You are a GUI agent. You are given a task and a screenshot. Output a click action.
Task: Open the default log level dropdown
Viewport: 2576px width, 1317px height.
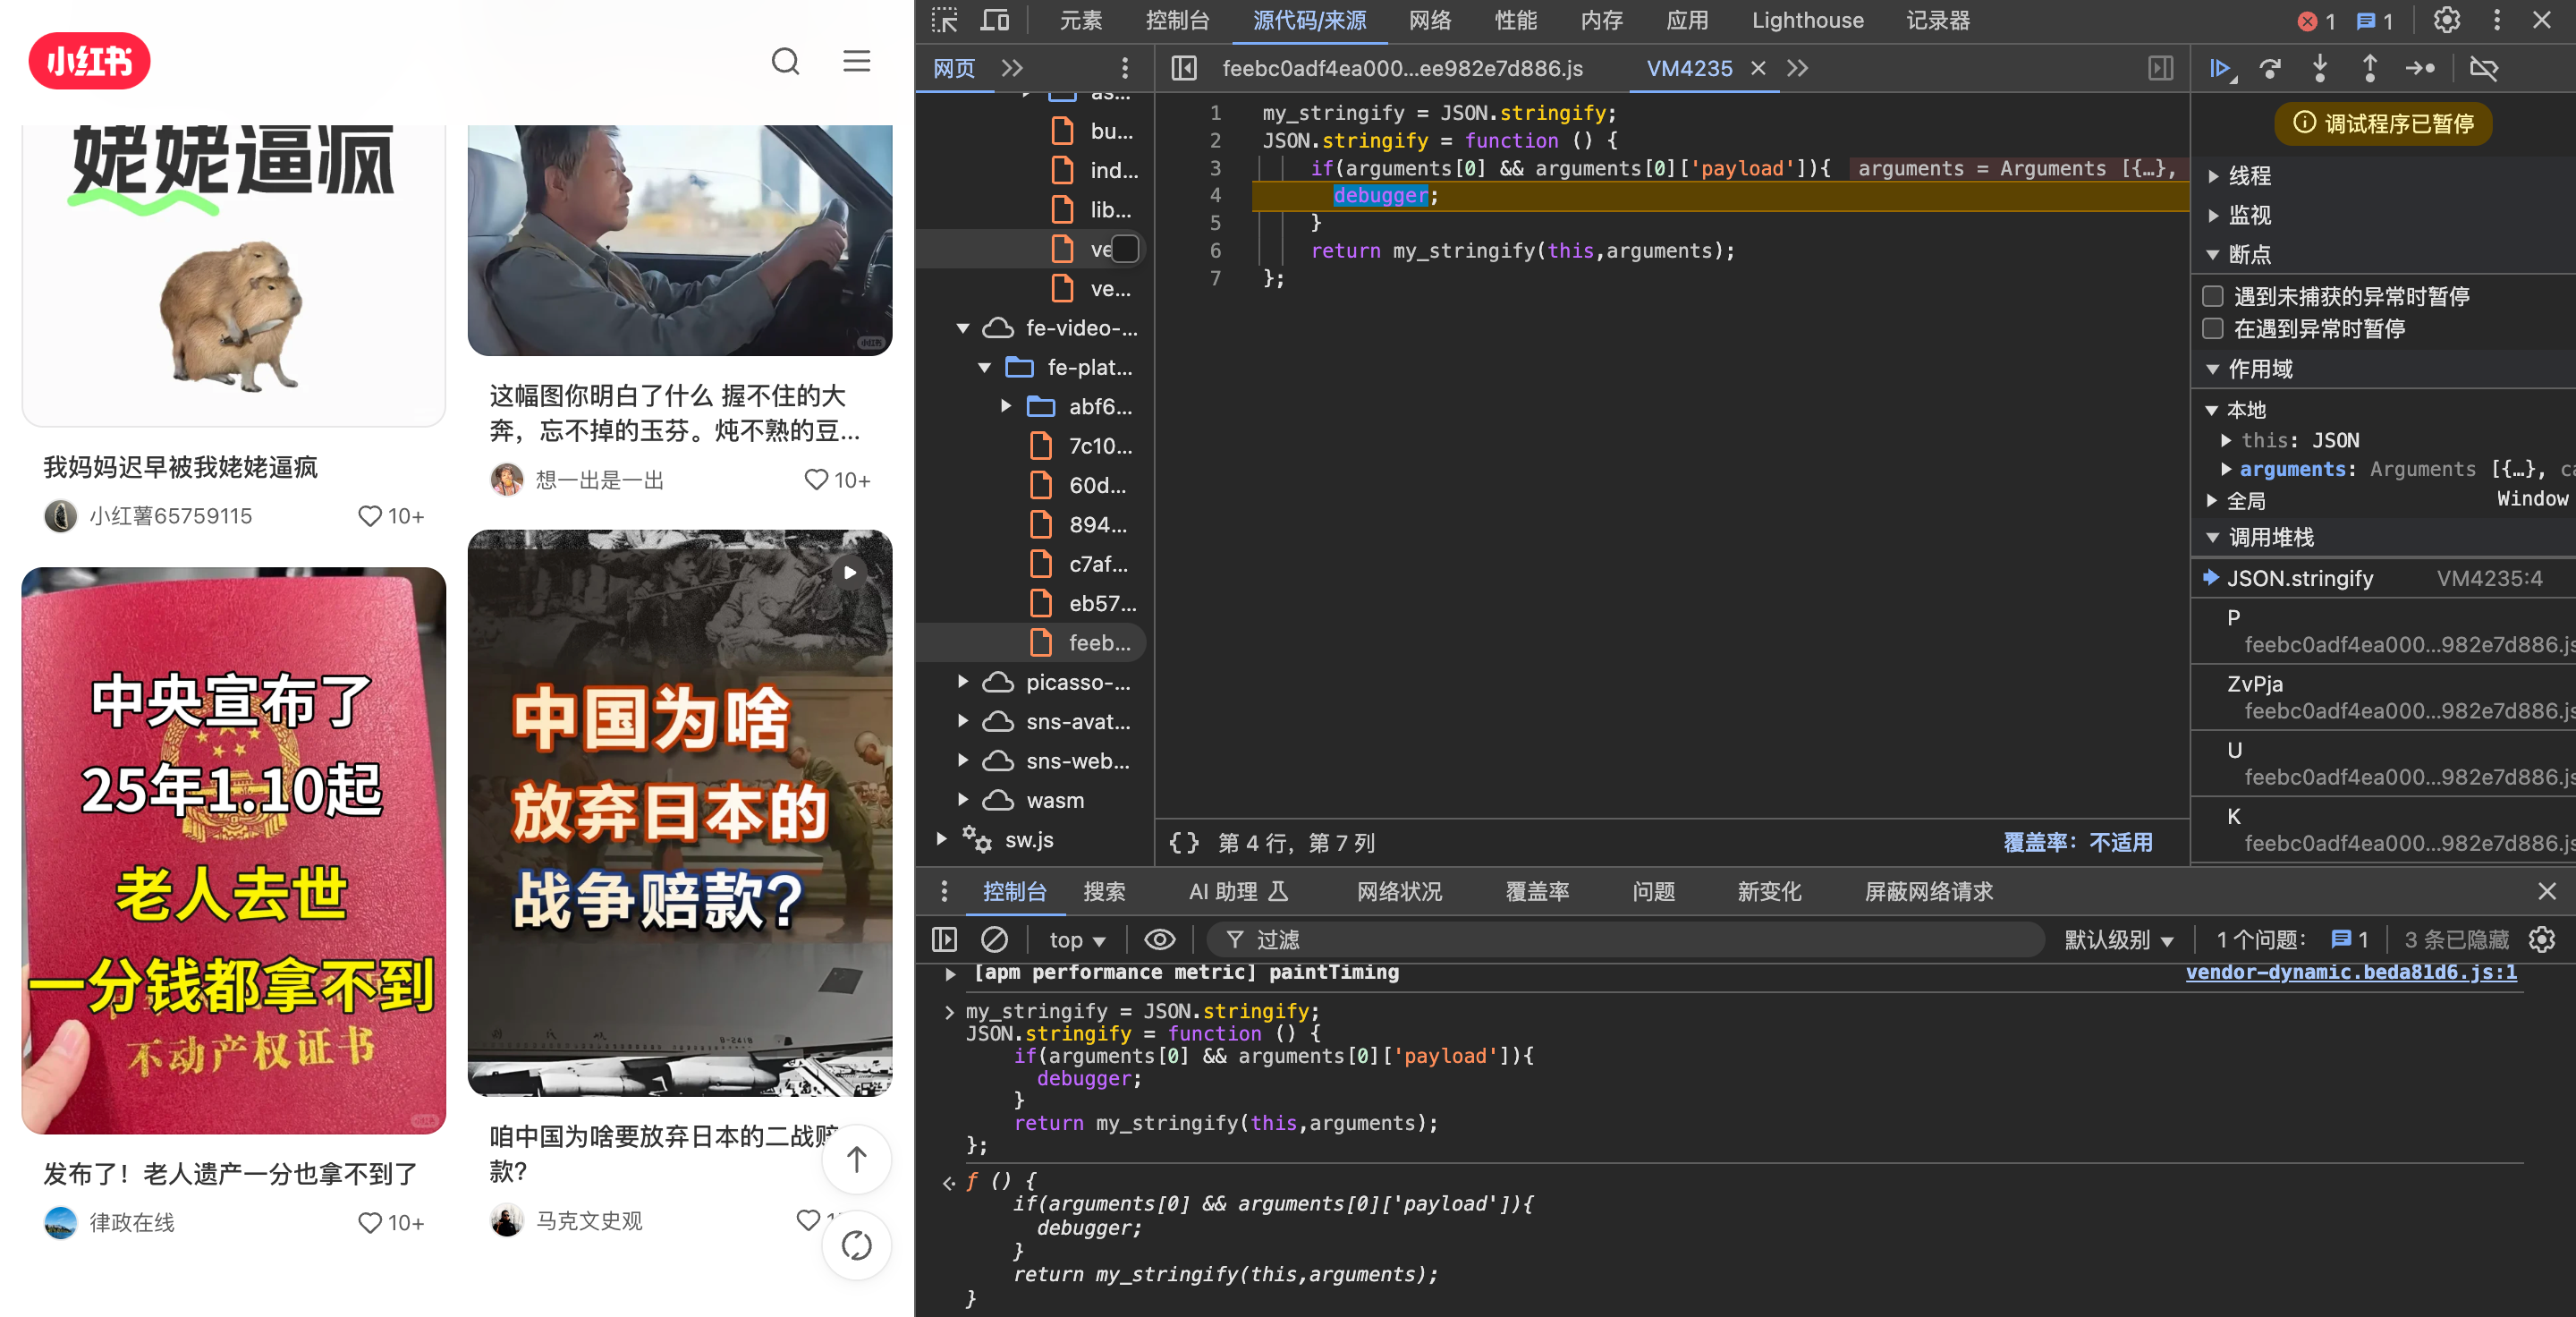click(2118, 939)
